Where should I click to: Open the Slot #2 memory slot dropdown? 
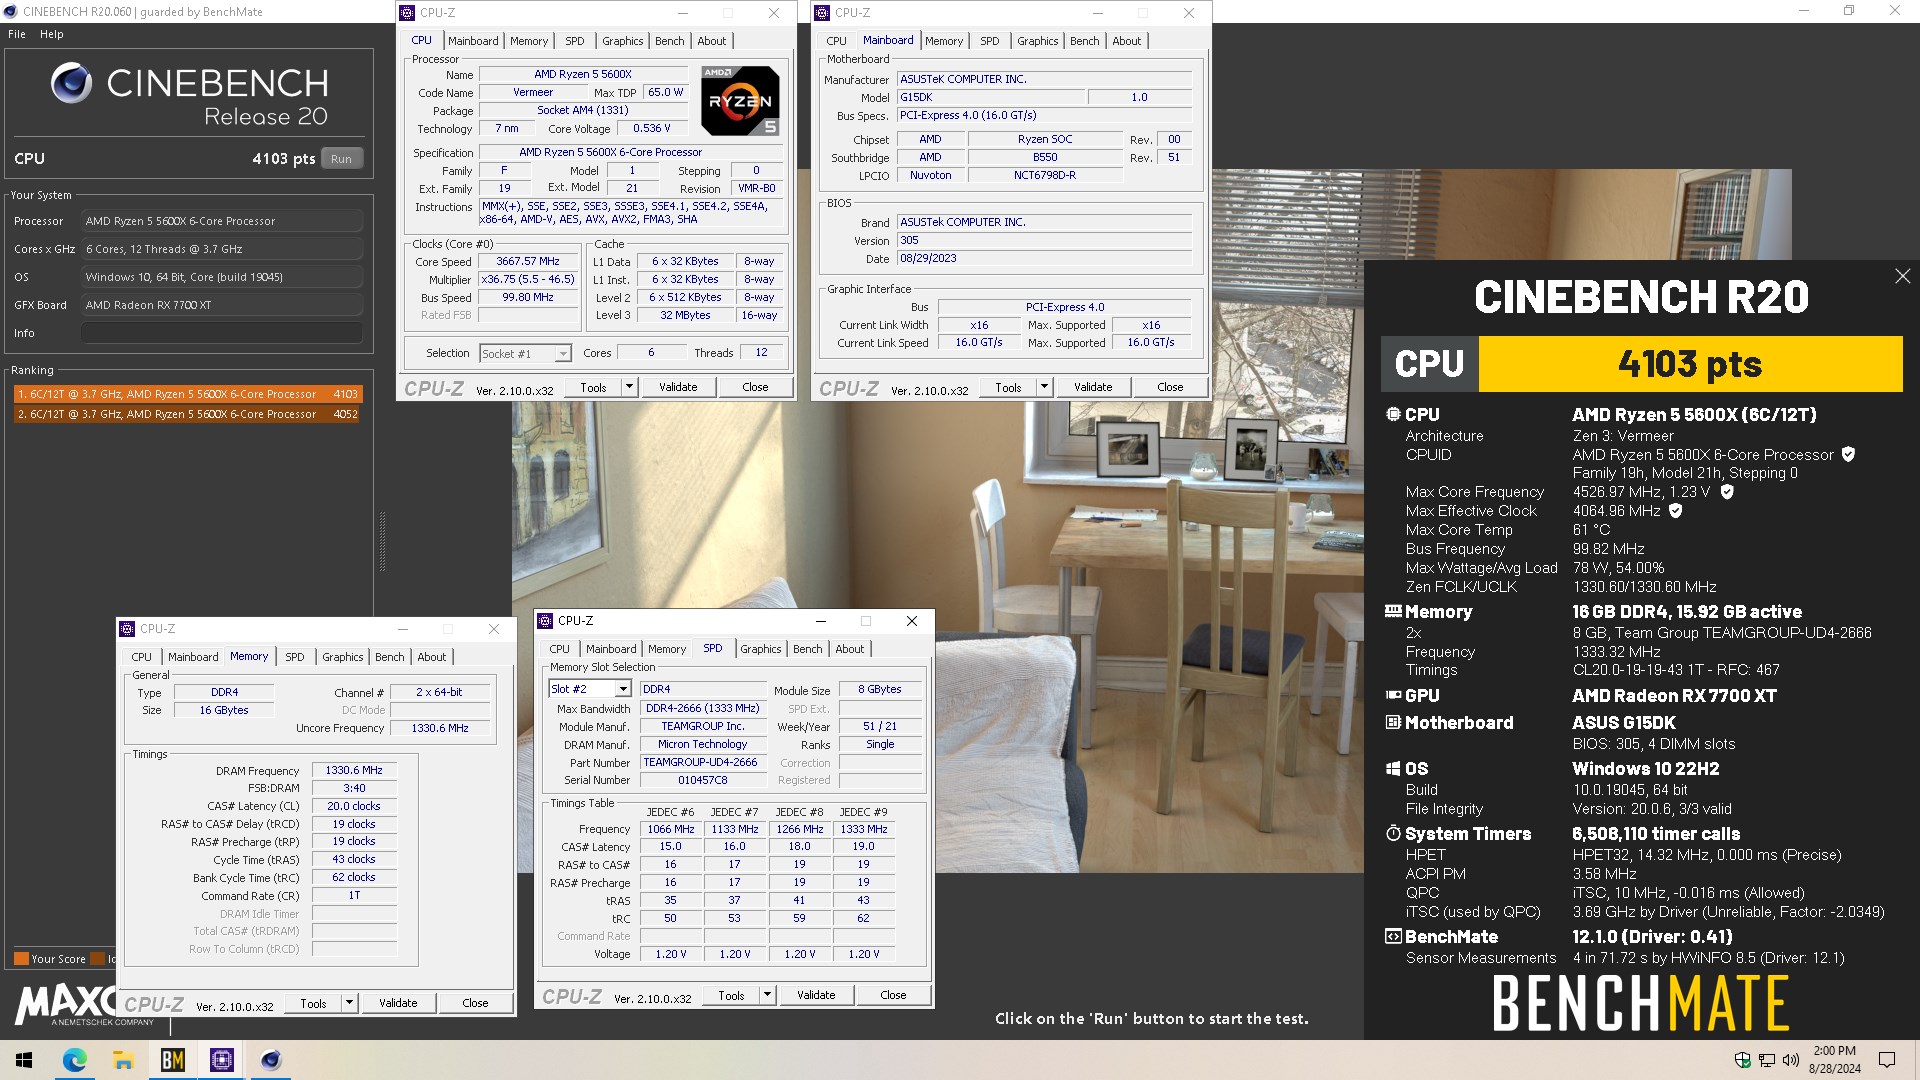click(x=622, y=689)
